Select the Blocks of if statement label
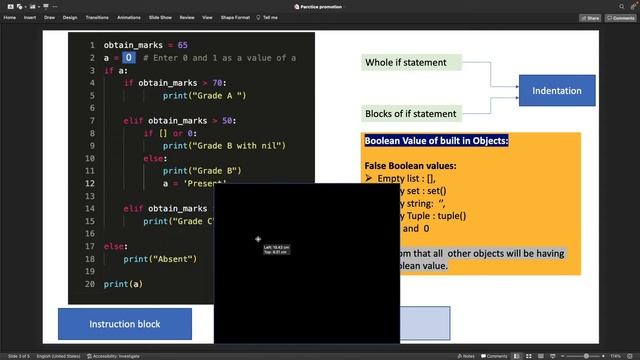The width and height of the screenshot is (640, 360). (411, 113)
